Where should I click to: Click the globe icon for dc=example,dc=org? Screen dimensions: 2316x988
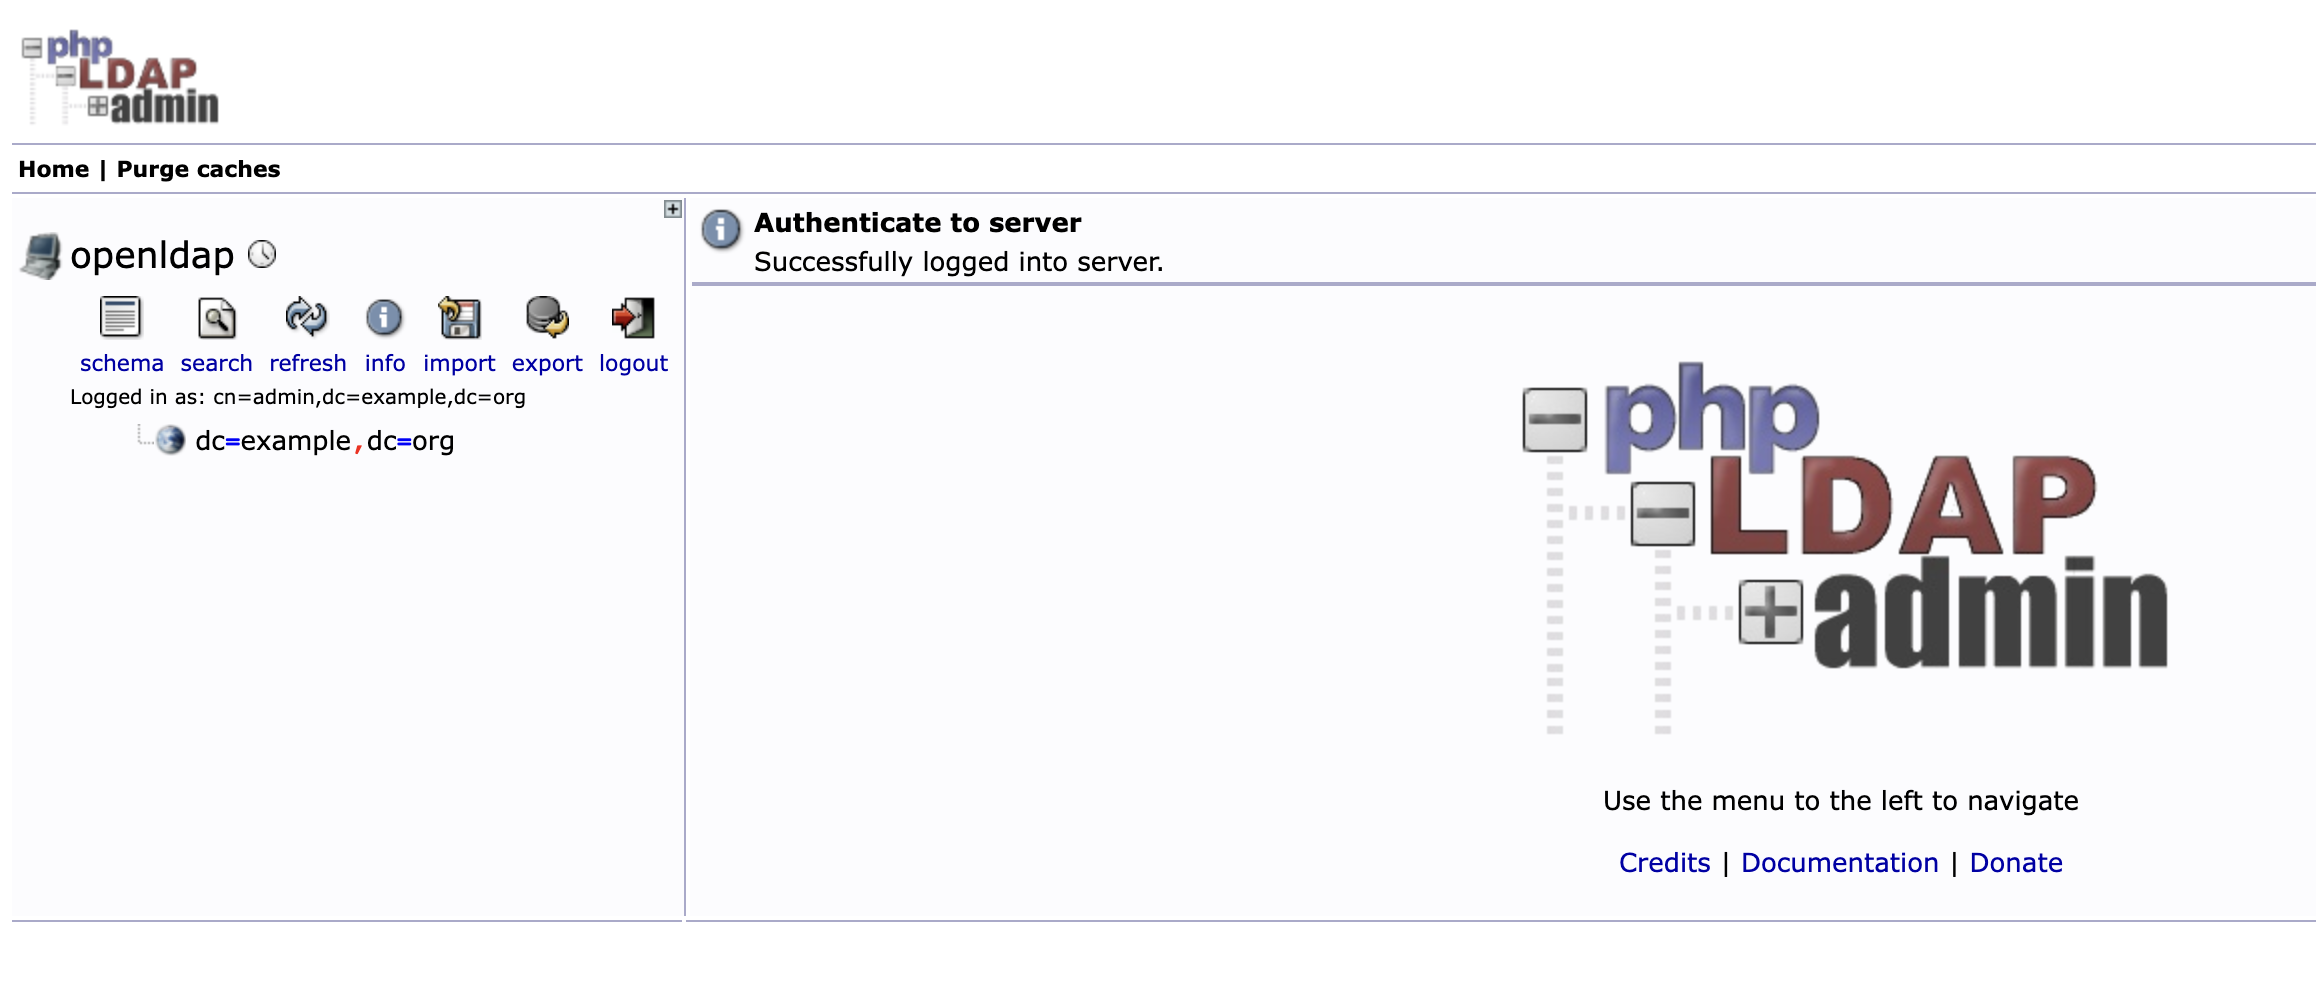pyautogui.click(x=171, y=440)
